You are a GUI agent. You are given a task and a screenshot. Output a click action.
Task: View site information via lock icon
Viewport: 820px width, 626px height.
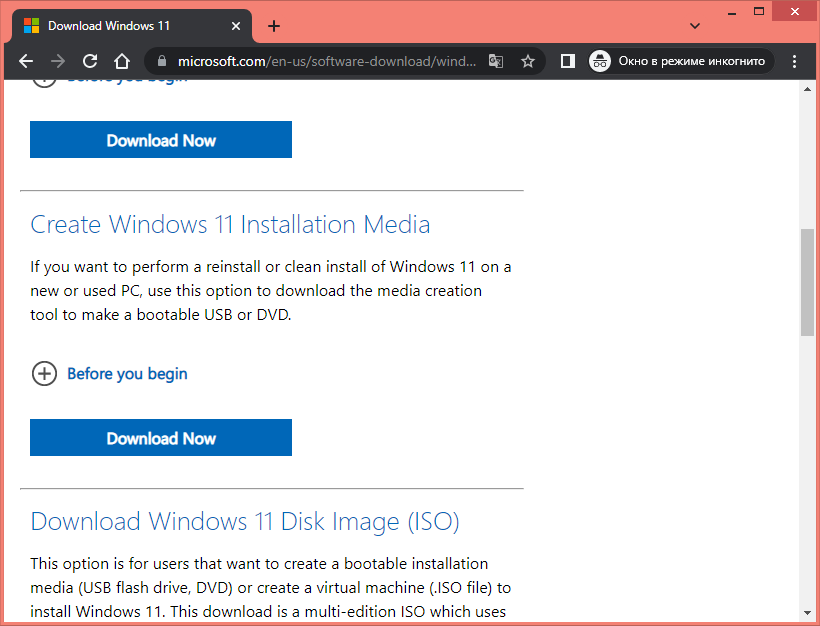[x=162, y=61]
